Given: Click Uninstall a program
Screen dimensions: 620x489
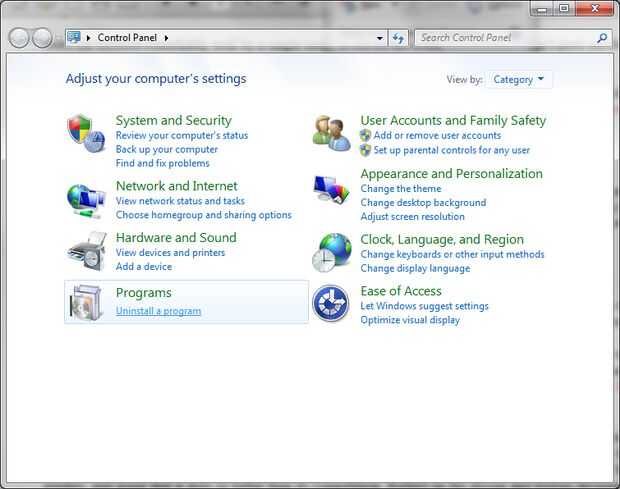Looking at the screenshot, I should point(159,311).
